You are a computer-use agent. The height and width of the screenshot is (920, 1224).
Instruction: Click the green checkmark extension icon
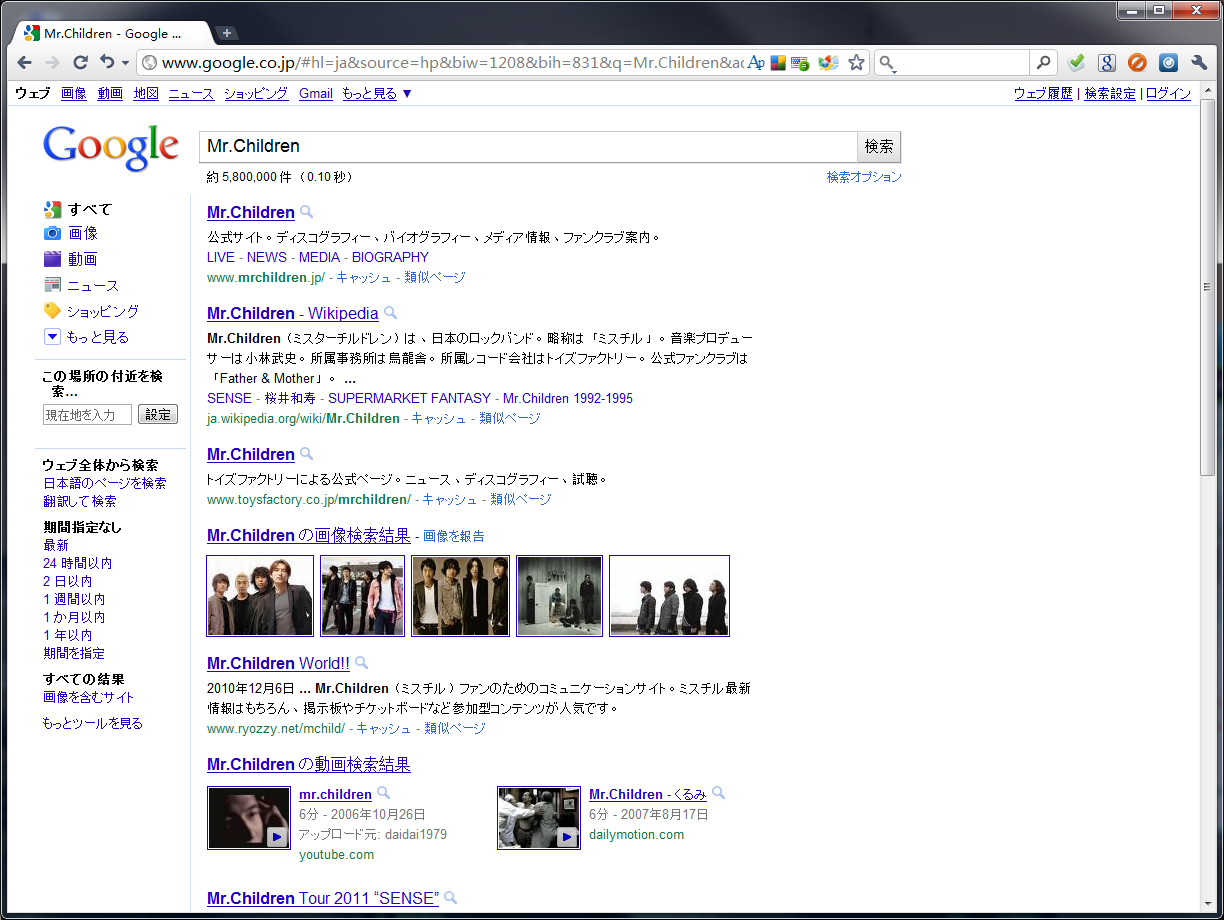pos(1076,63)
